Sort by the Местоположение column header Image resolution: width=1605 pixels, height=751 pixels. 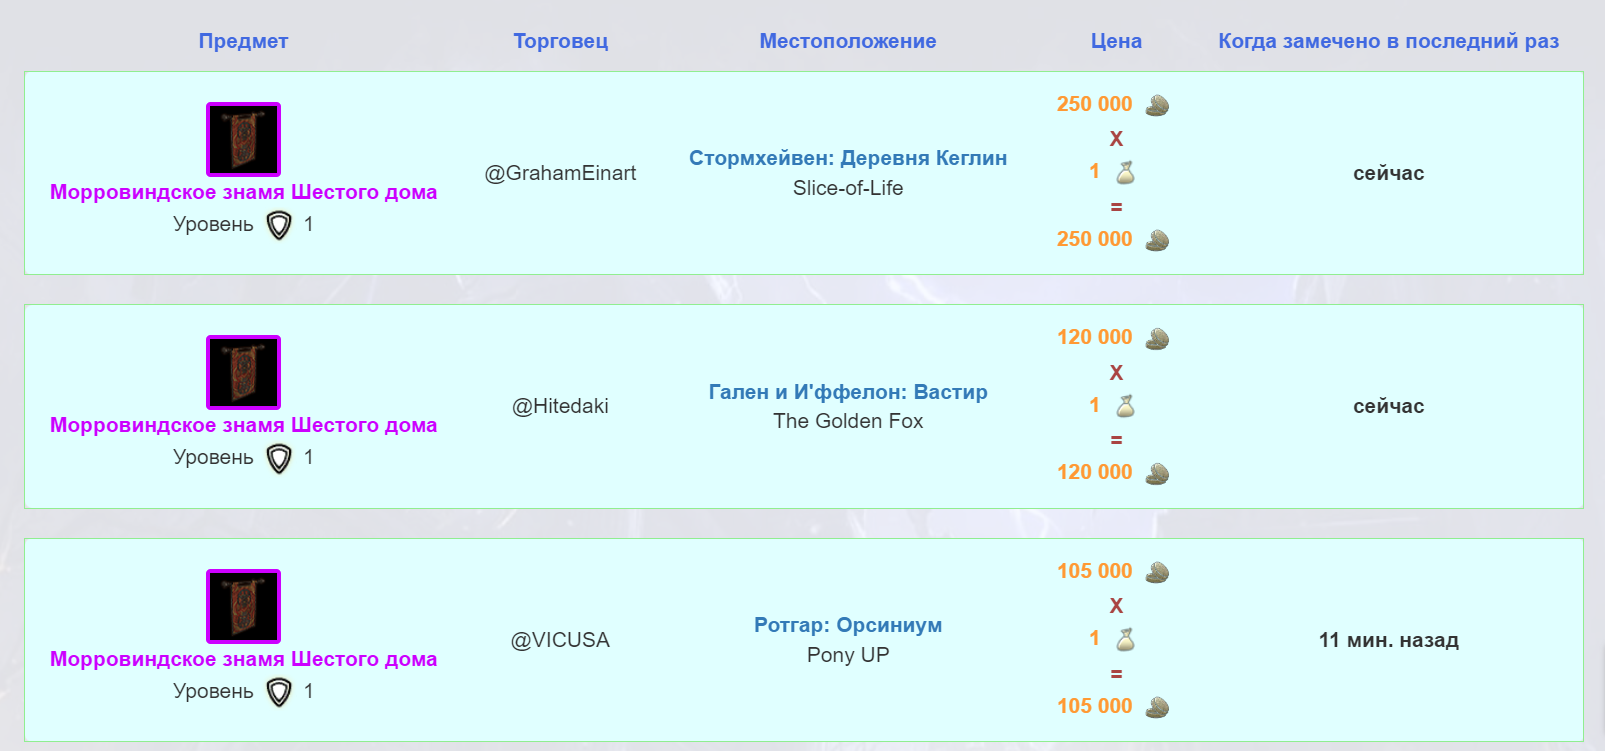click(x=848, y=41)
